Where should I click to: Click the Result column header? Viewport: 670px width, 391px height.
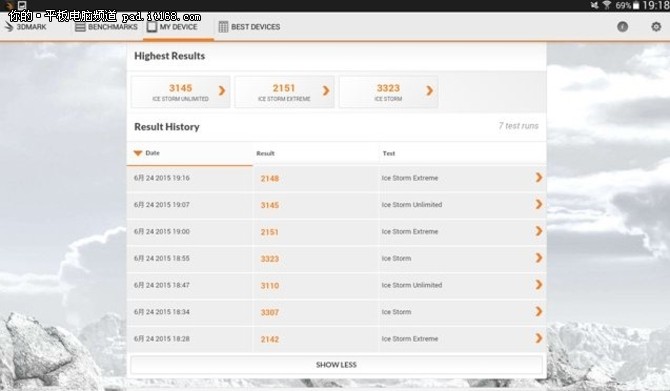pyautogui.click(x=265, y=153)
